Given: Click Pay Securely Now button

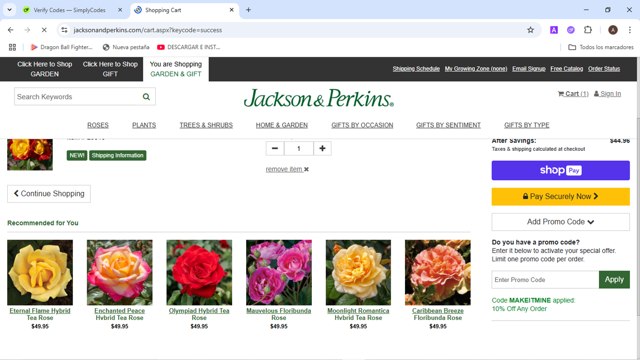Looking at the screenshot, I should (x=560, y=196).
